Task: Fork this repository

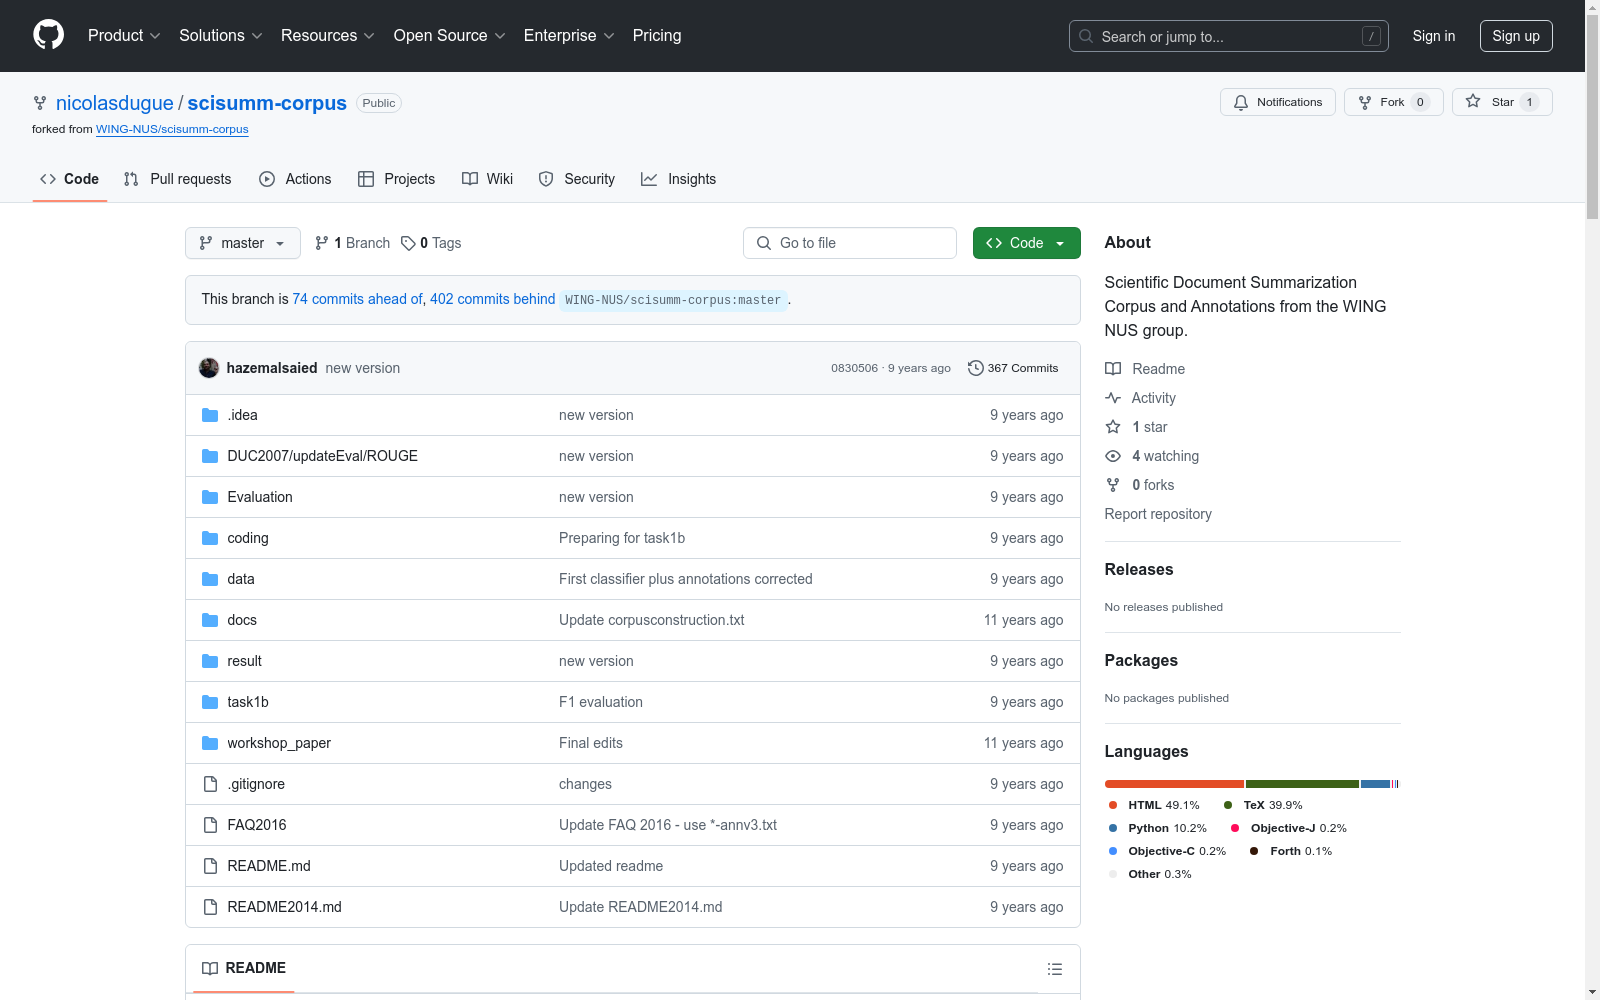Action: (x=1394, y=102)
